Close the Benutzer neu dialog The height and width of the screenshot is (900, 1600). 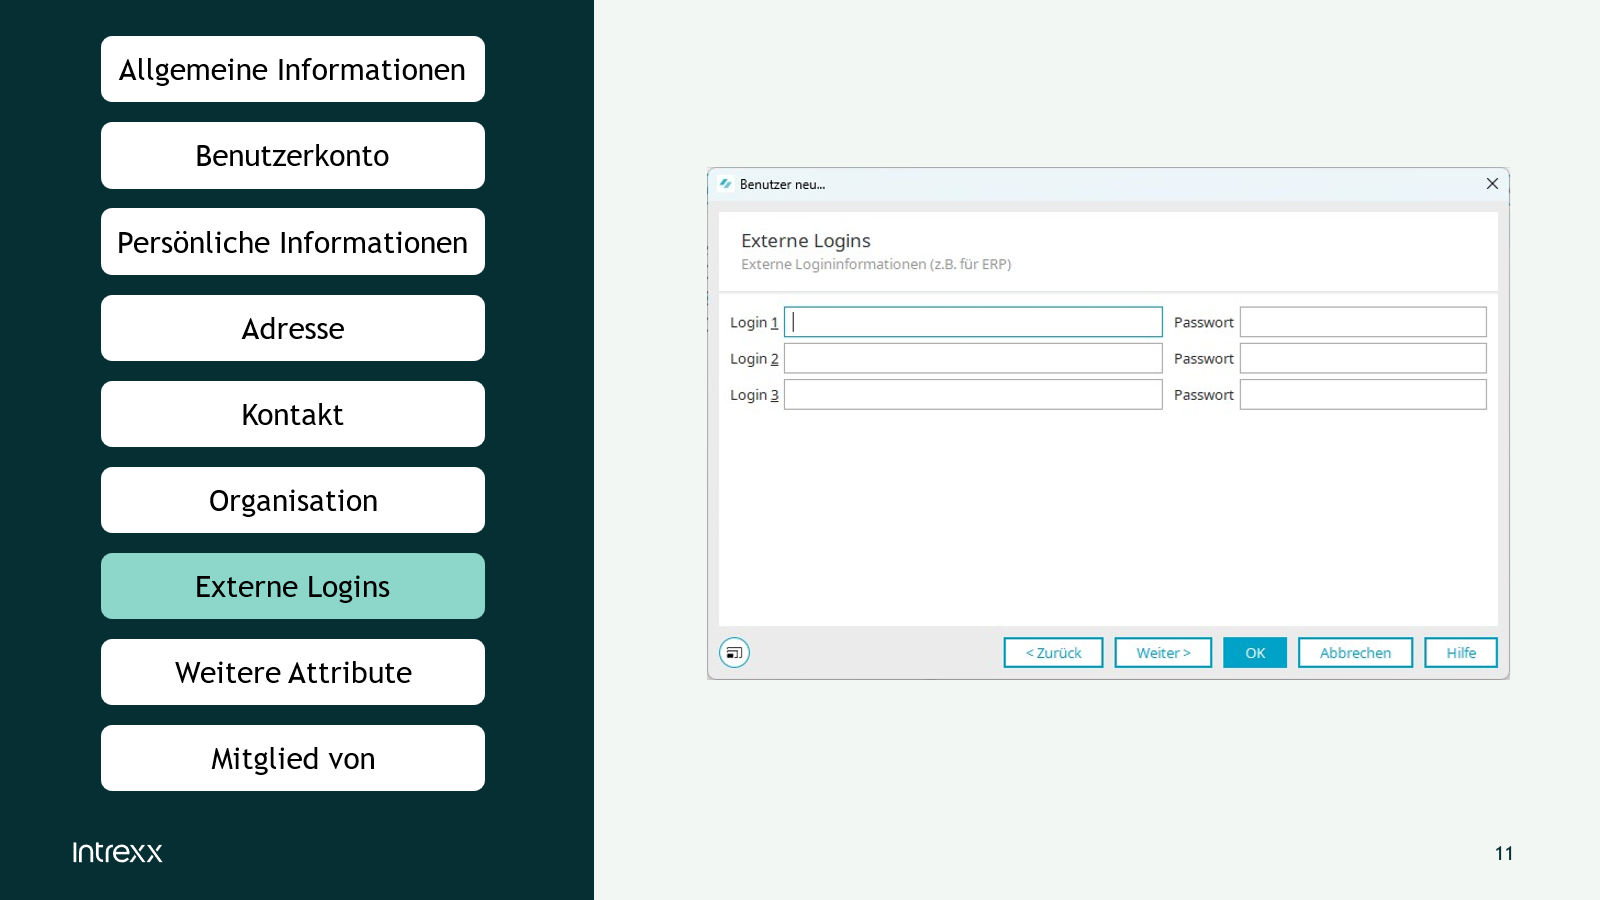(x=1491, y=184)
